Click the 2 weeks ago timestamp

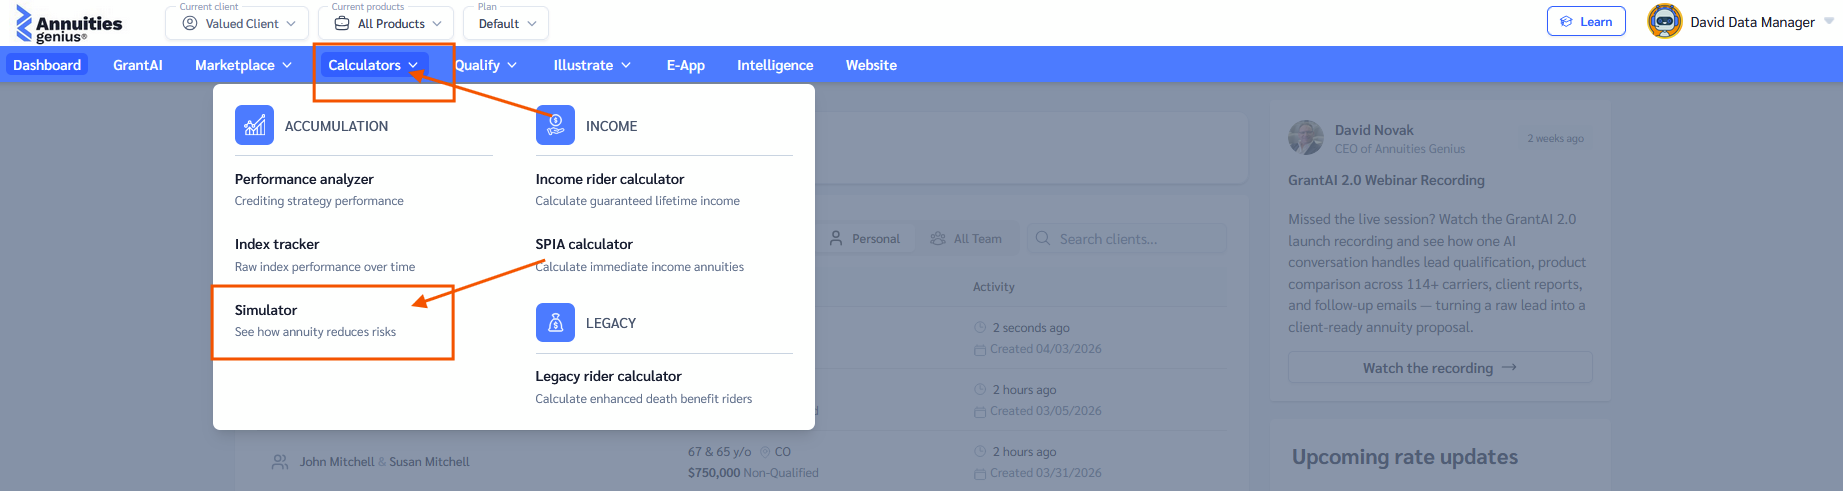tap(1555, 139)
